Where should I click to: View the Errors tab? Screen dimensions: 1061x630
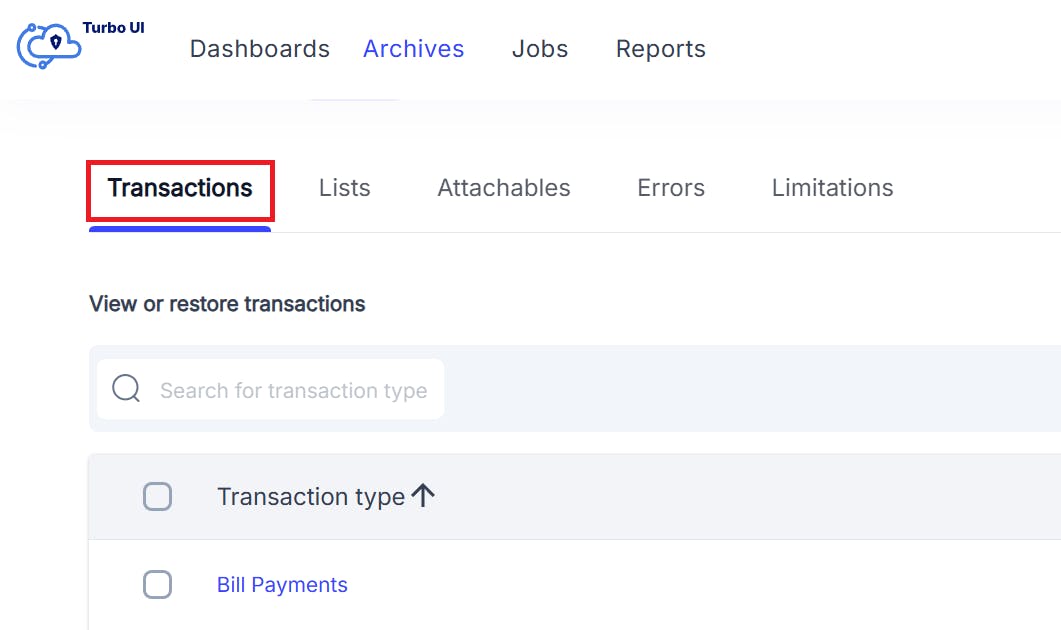(670, 188)
